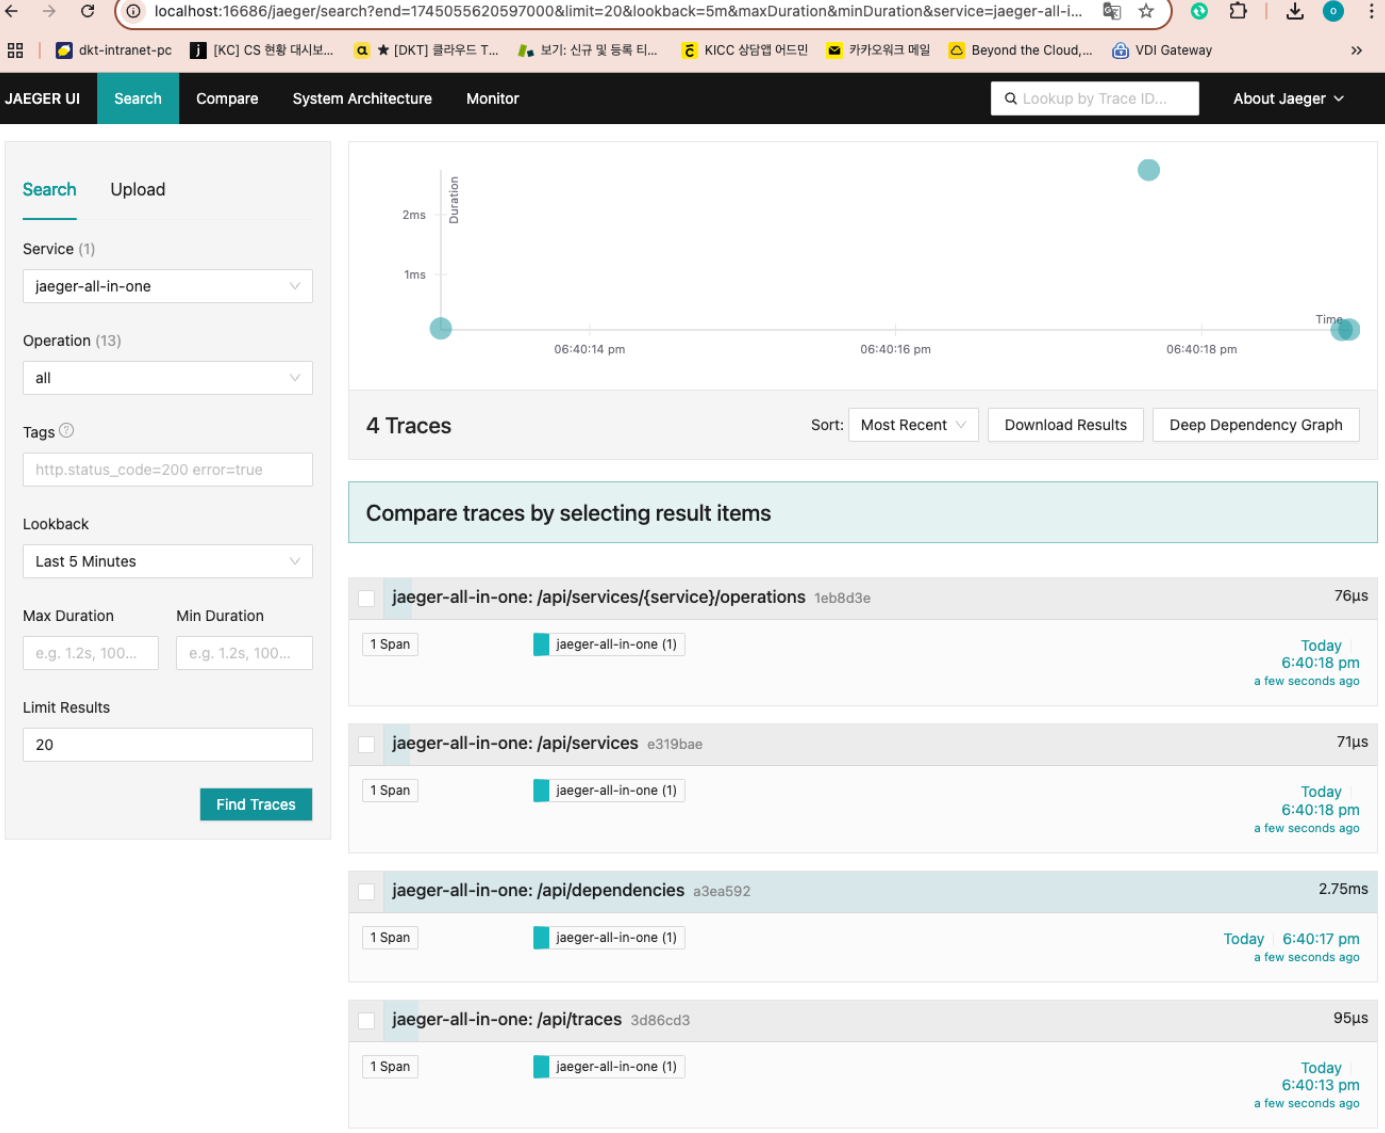The image size is (1385, 1133).
Task: Click the Limit Results field
Action: tap(167, 745)
